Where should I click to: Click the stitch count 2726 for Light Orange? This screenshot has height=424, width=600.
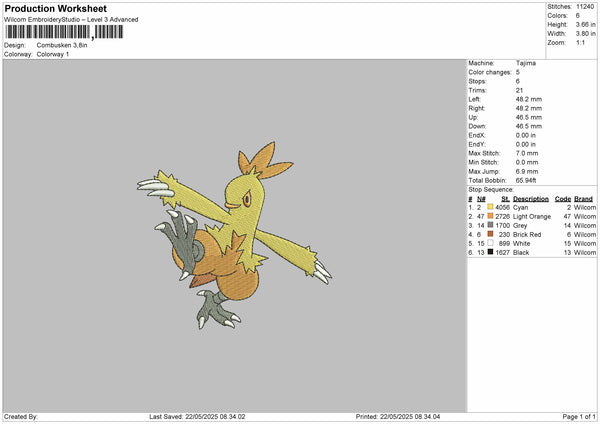click(502, 217)
